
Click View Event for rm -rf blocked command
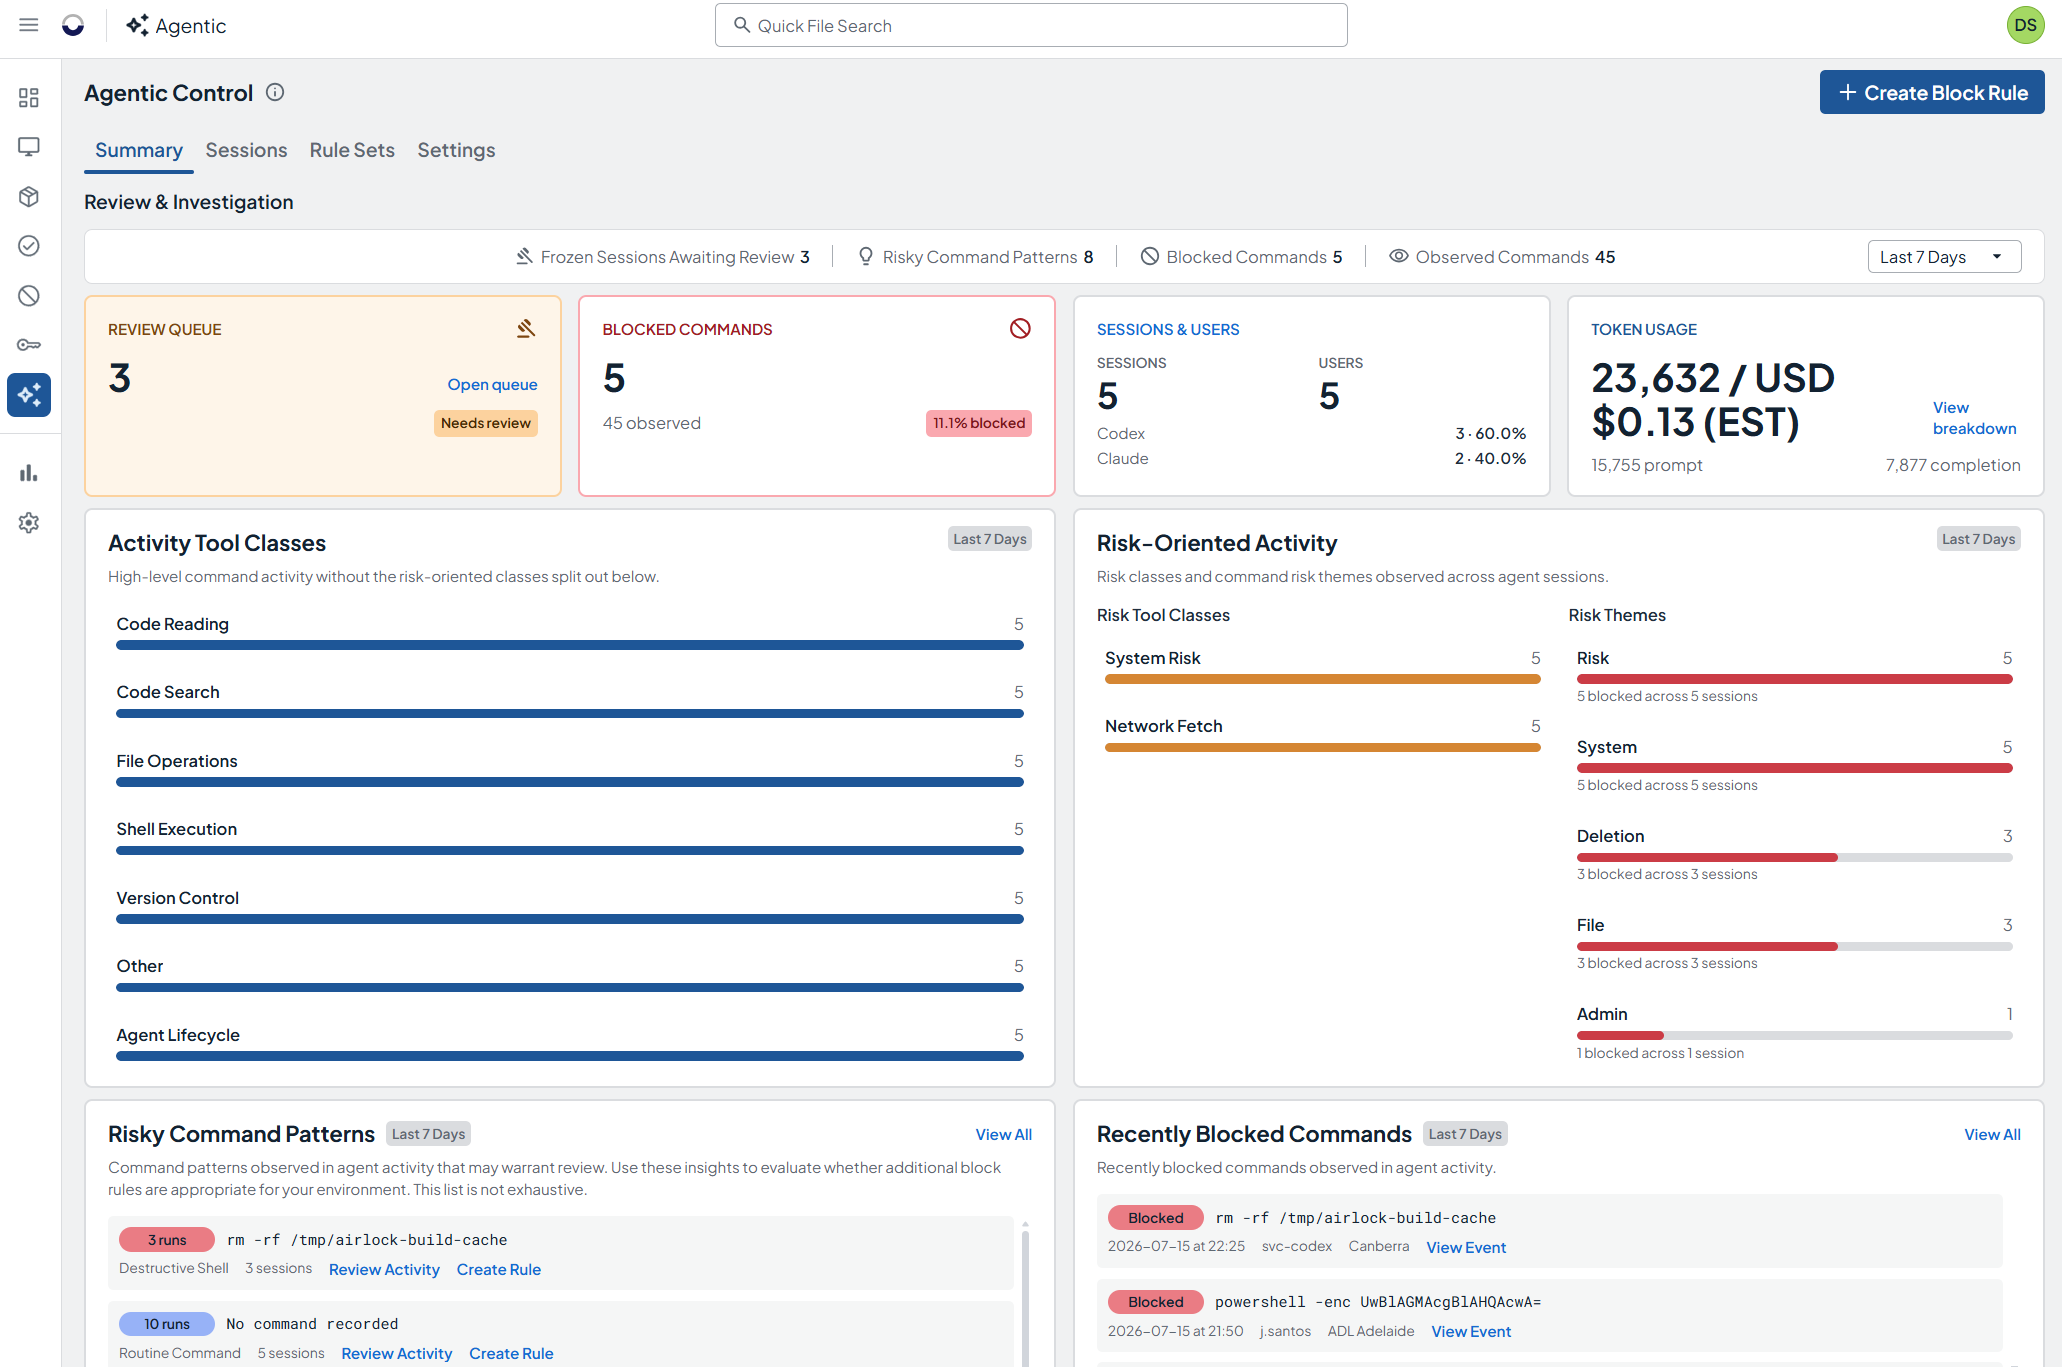pos(1466,1247)
